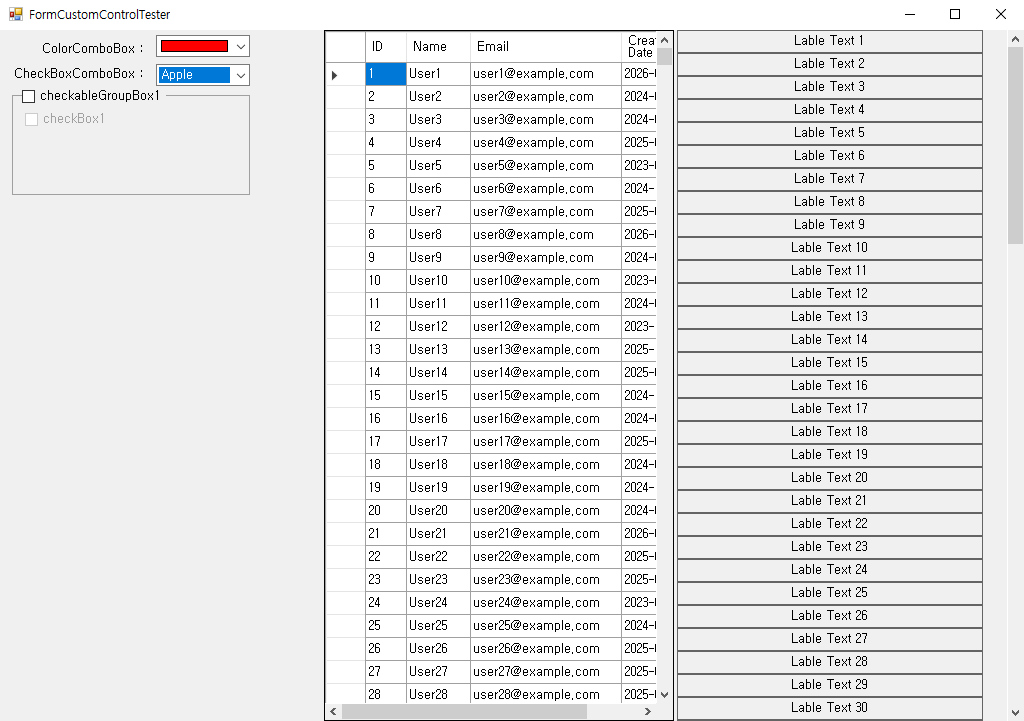Click the Lable Text 19 button
The height and width of the screenshot is (721, 1024).
pos(829,455)
